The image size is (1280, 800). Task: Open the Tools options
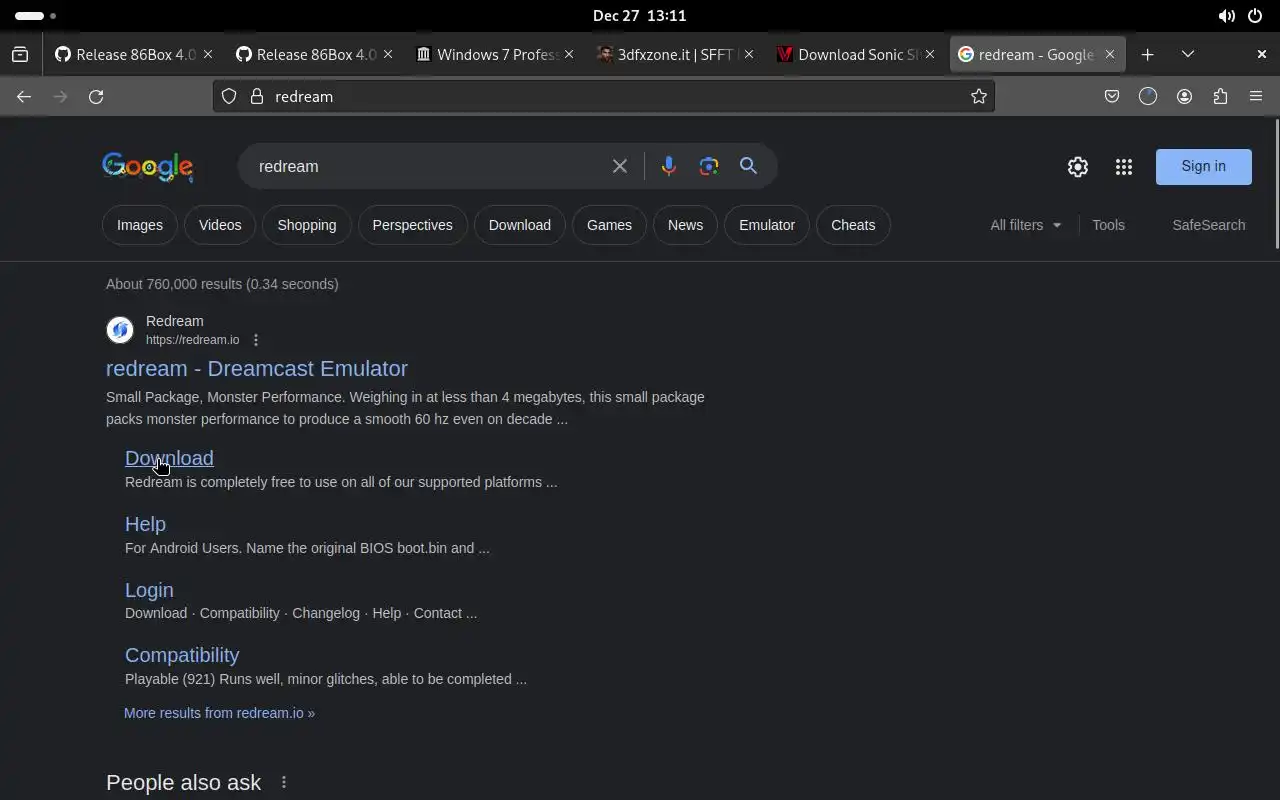[1108, 225]
